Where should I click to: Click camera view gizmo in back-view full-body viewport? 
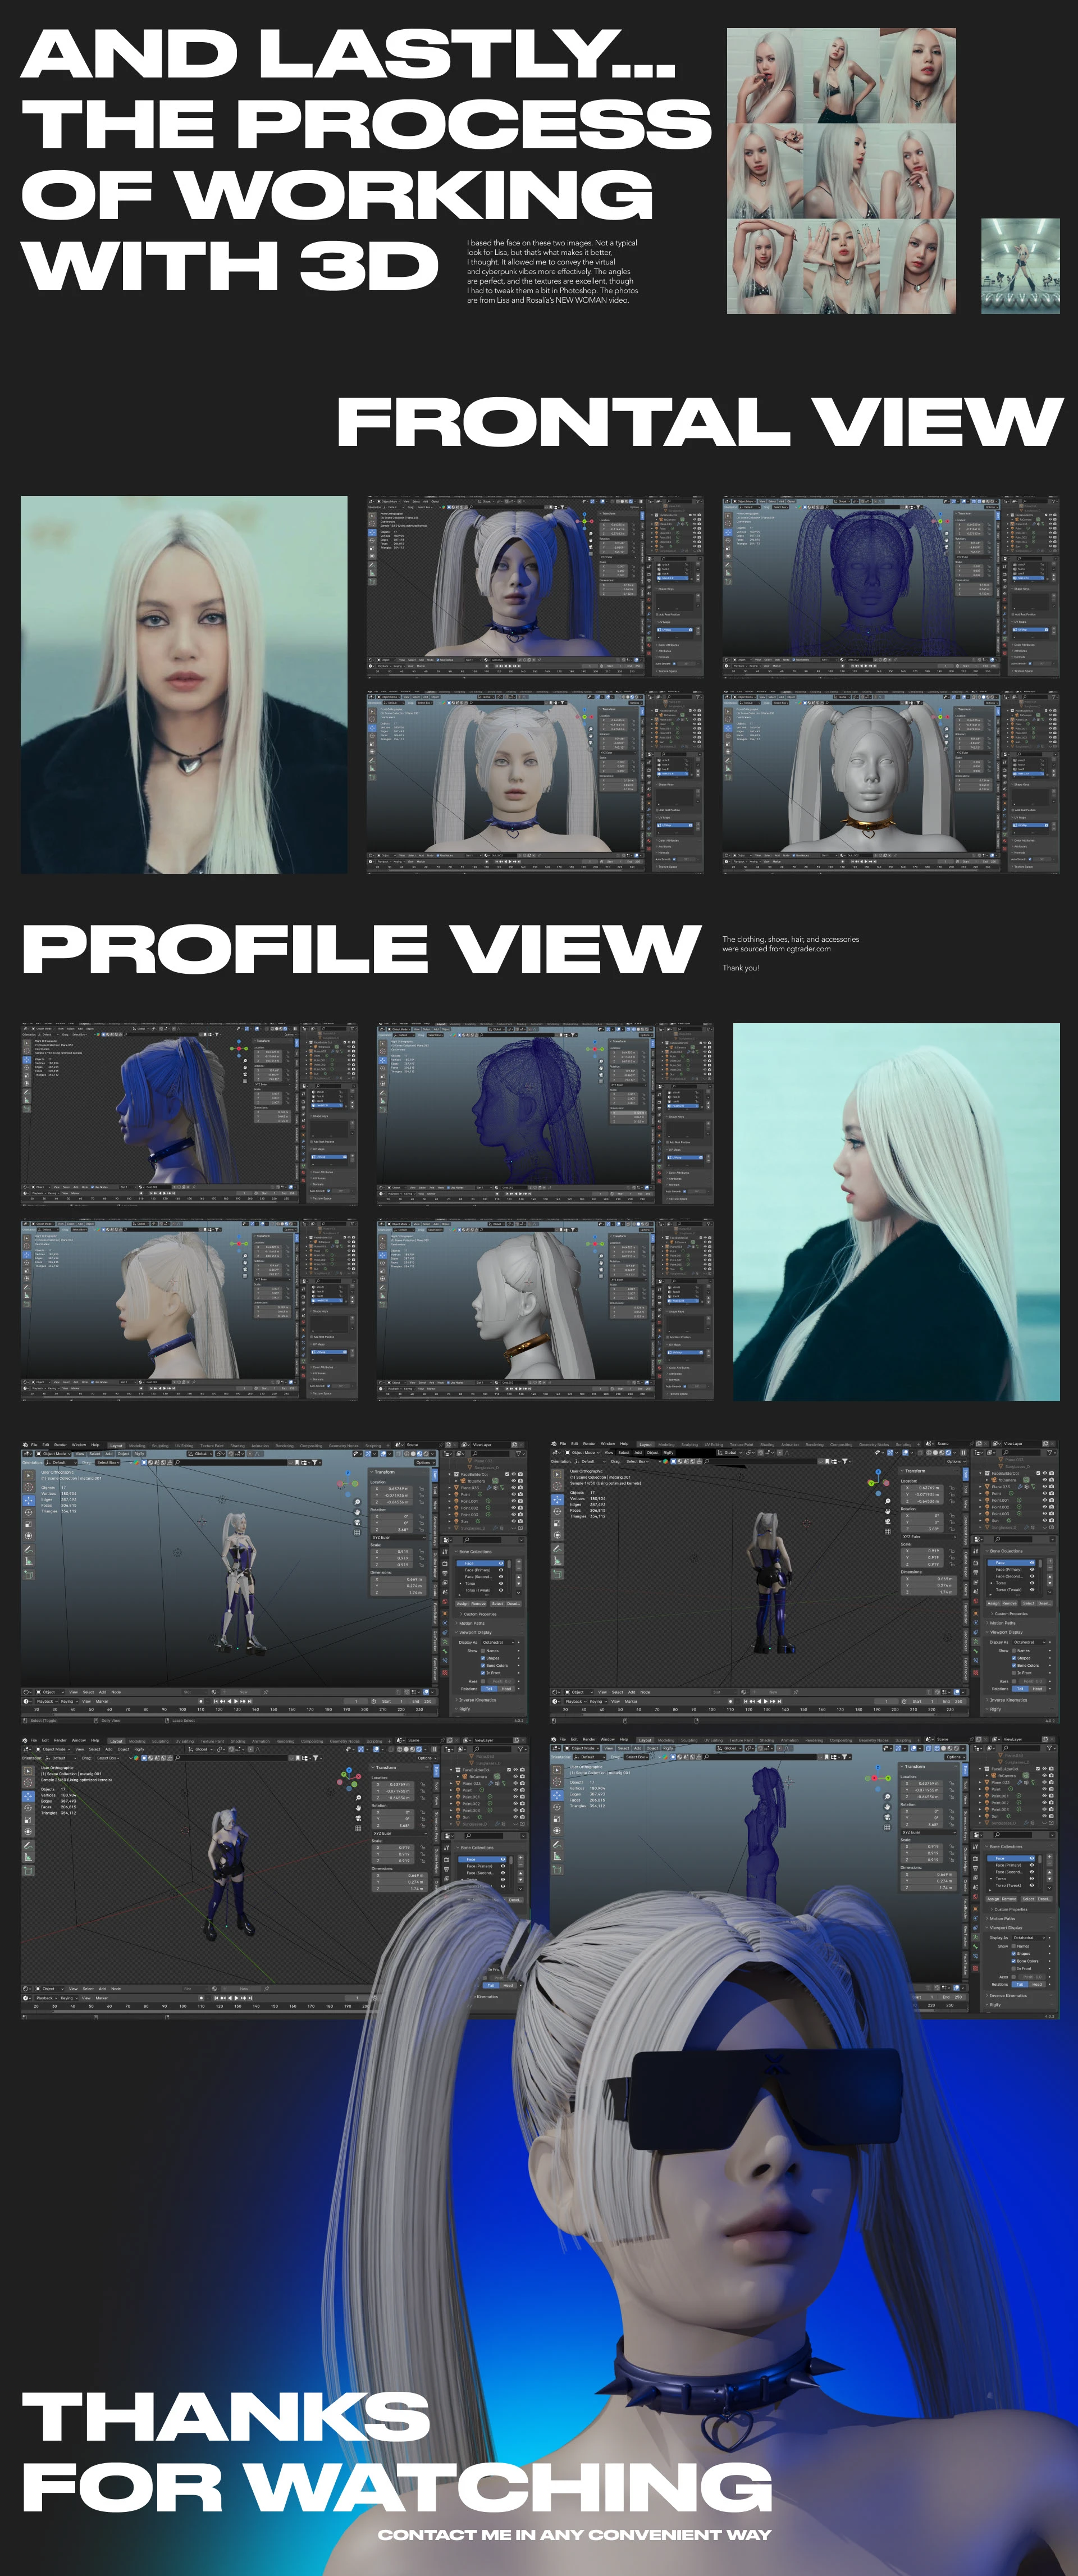pyautogui.click(x=888, y=1521)
